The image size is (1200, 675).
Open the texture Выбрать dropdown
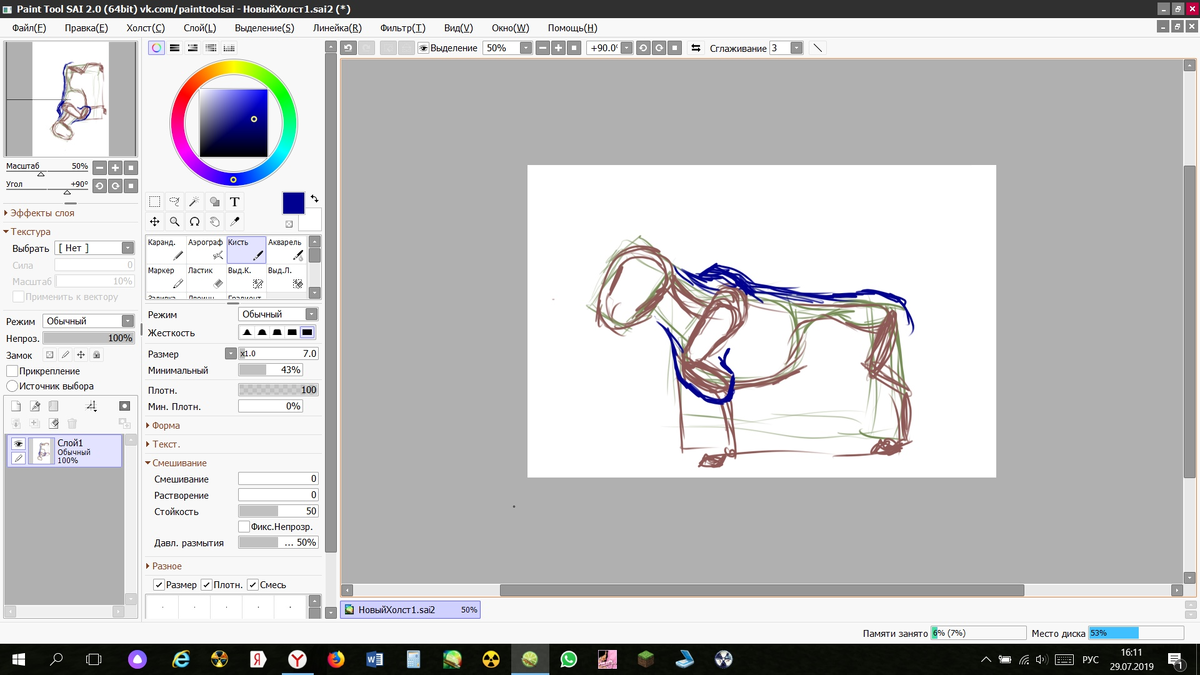pyautogui.click(x=128, y=248)
